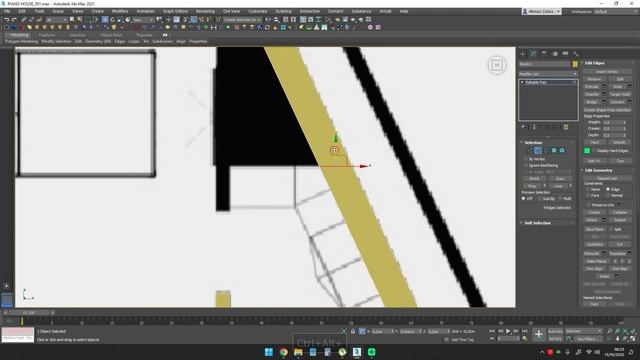Switch to Edge sub-object selection
Image resolution: width=640 pixels, height=360 pixels.
pyautogui.click(x=538, y=151)
